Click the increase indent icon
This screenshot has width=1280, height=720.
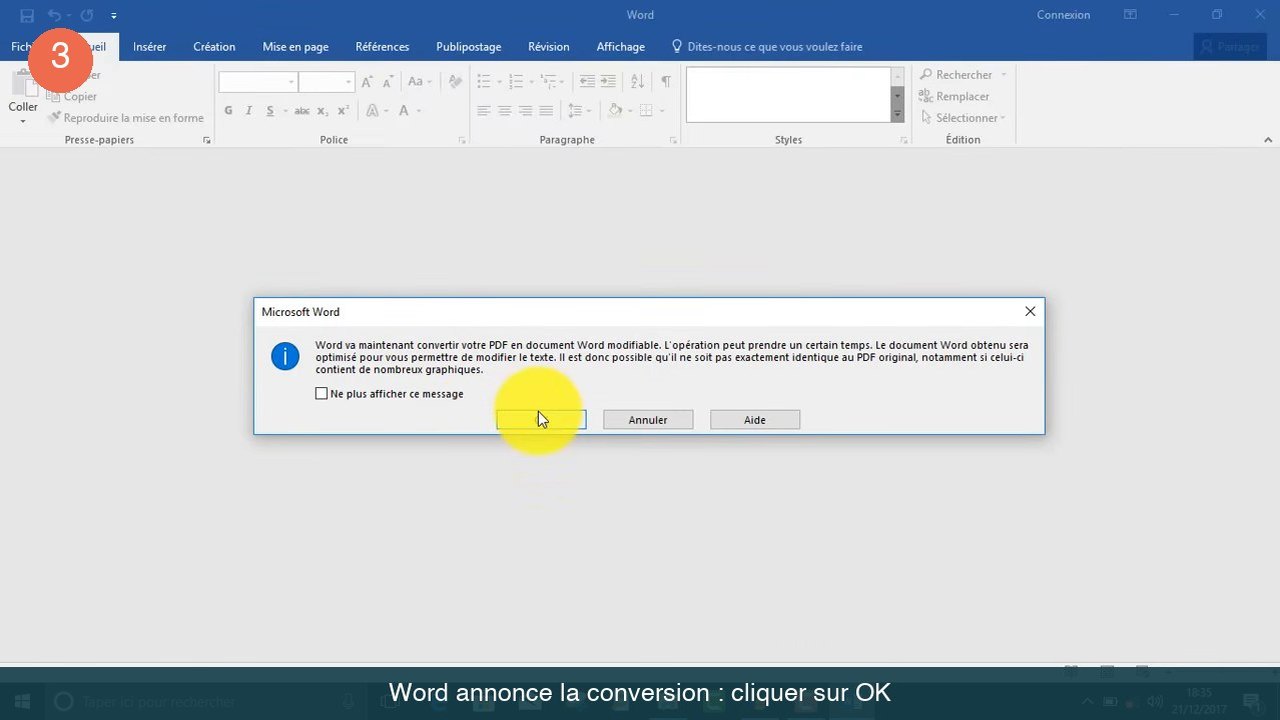(608, 82)
